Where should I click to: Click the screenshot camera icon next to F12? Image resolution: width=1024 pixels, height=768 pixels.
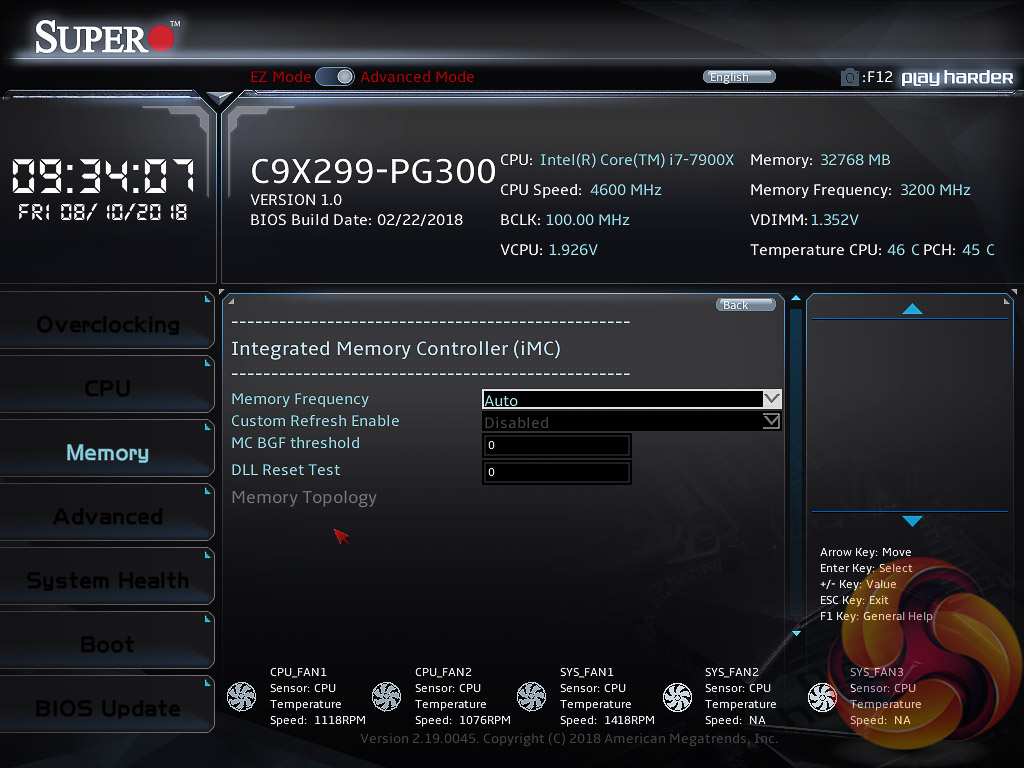(x=849, y=78)
